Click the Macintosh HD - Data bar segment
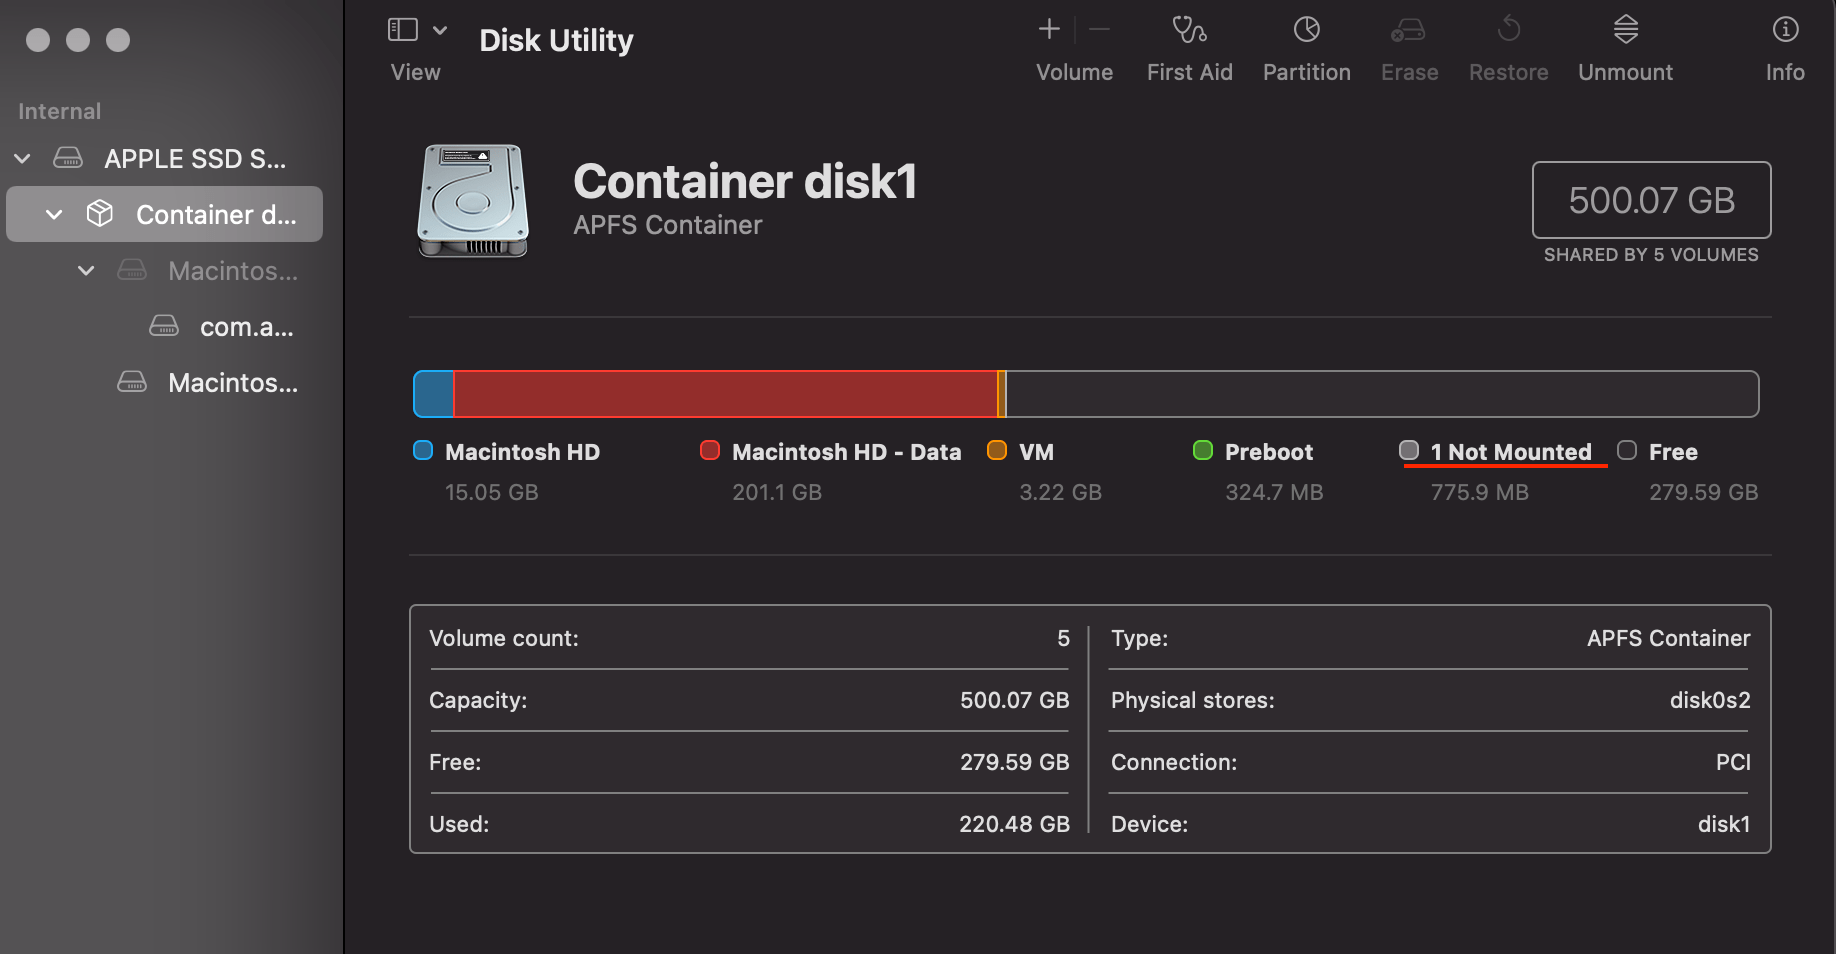The height and width of the screenshot is (954, 1836). 725,393
